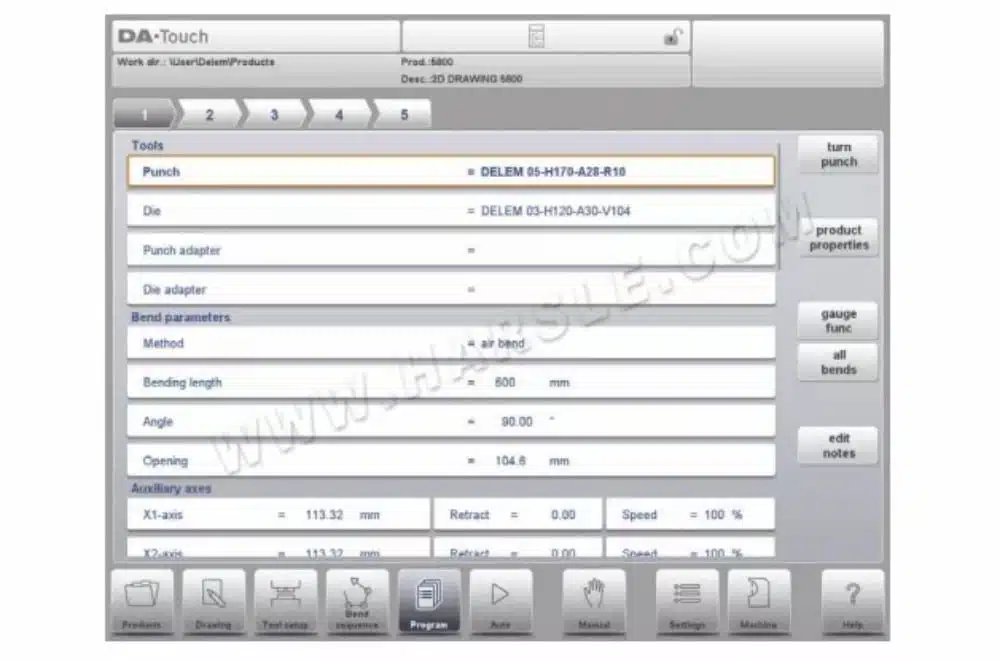Go to bend step 3 tab

pos(274,115)
